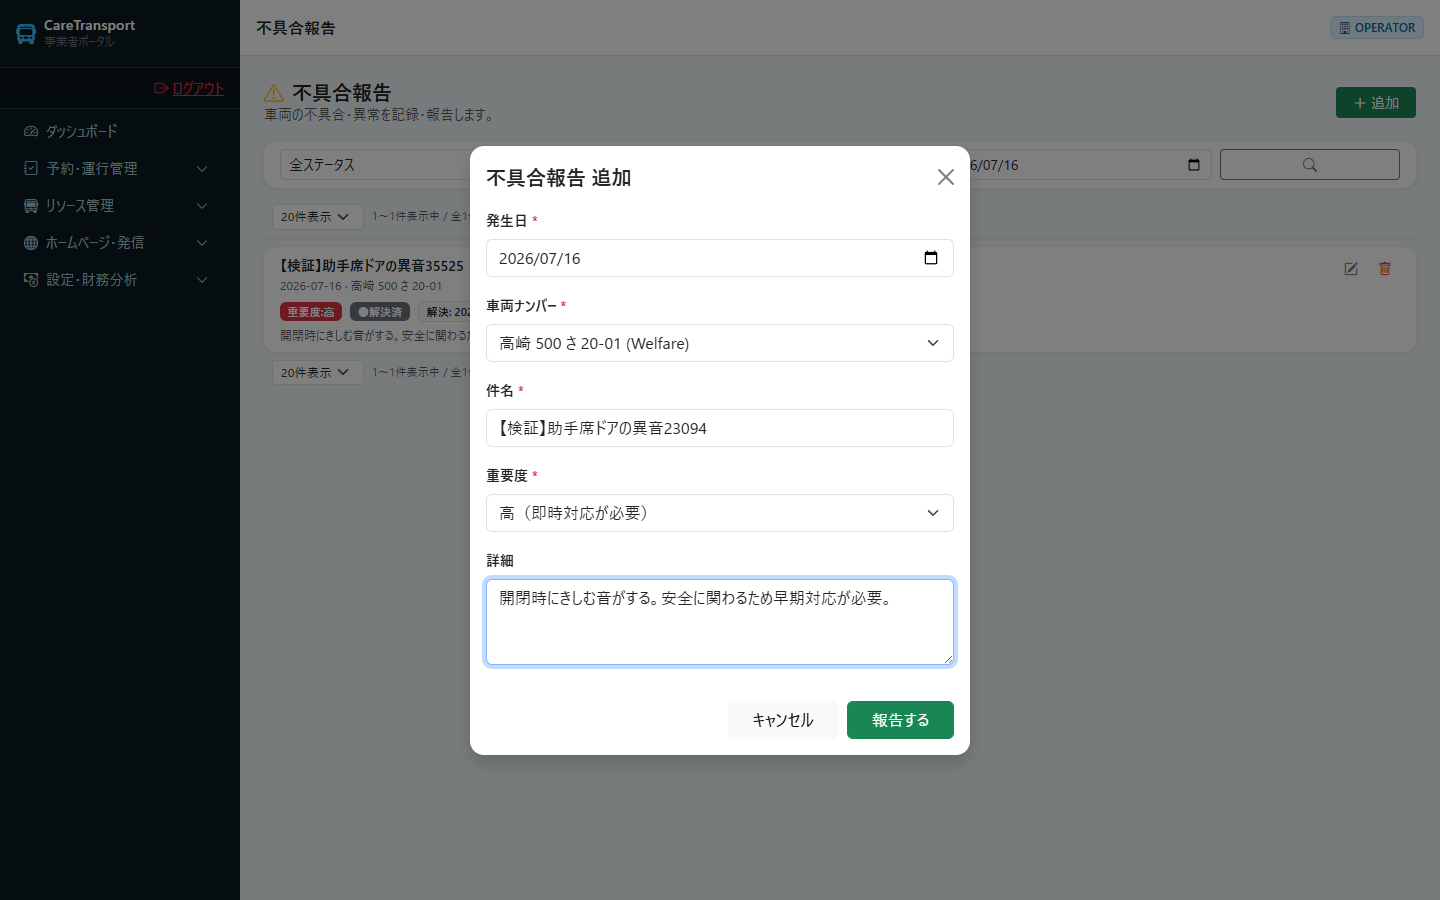Click chevron beside ホームページ・発信
The width and height of the screenshot is (1440, 900).
[202, 243]
